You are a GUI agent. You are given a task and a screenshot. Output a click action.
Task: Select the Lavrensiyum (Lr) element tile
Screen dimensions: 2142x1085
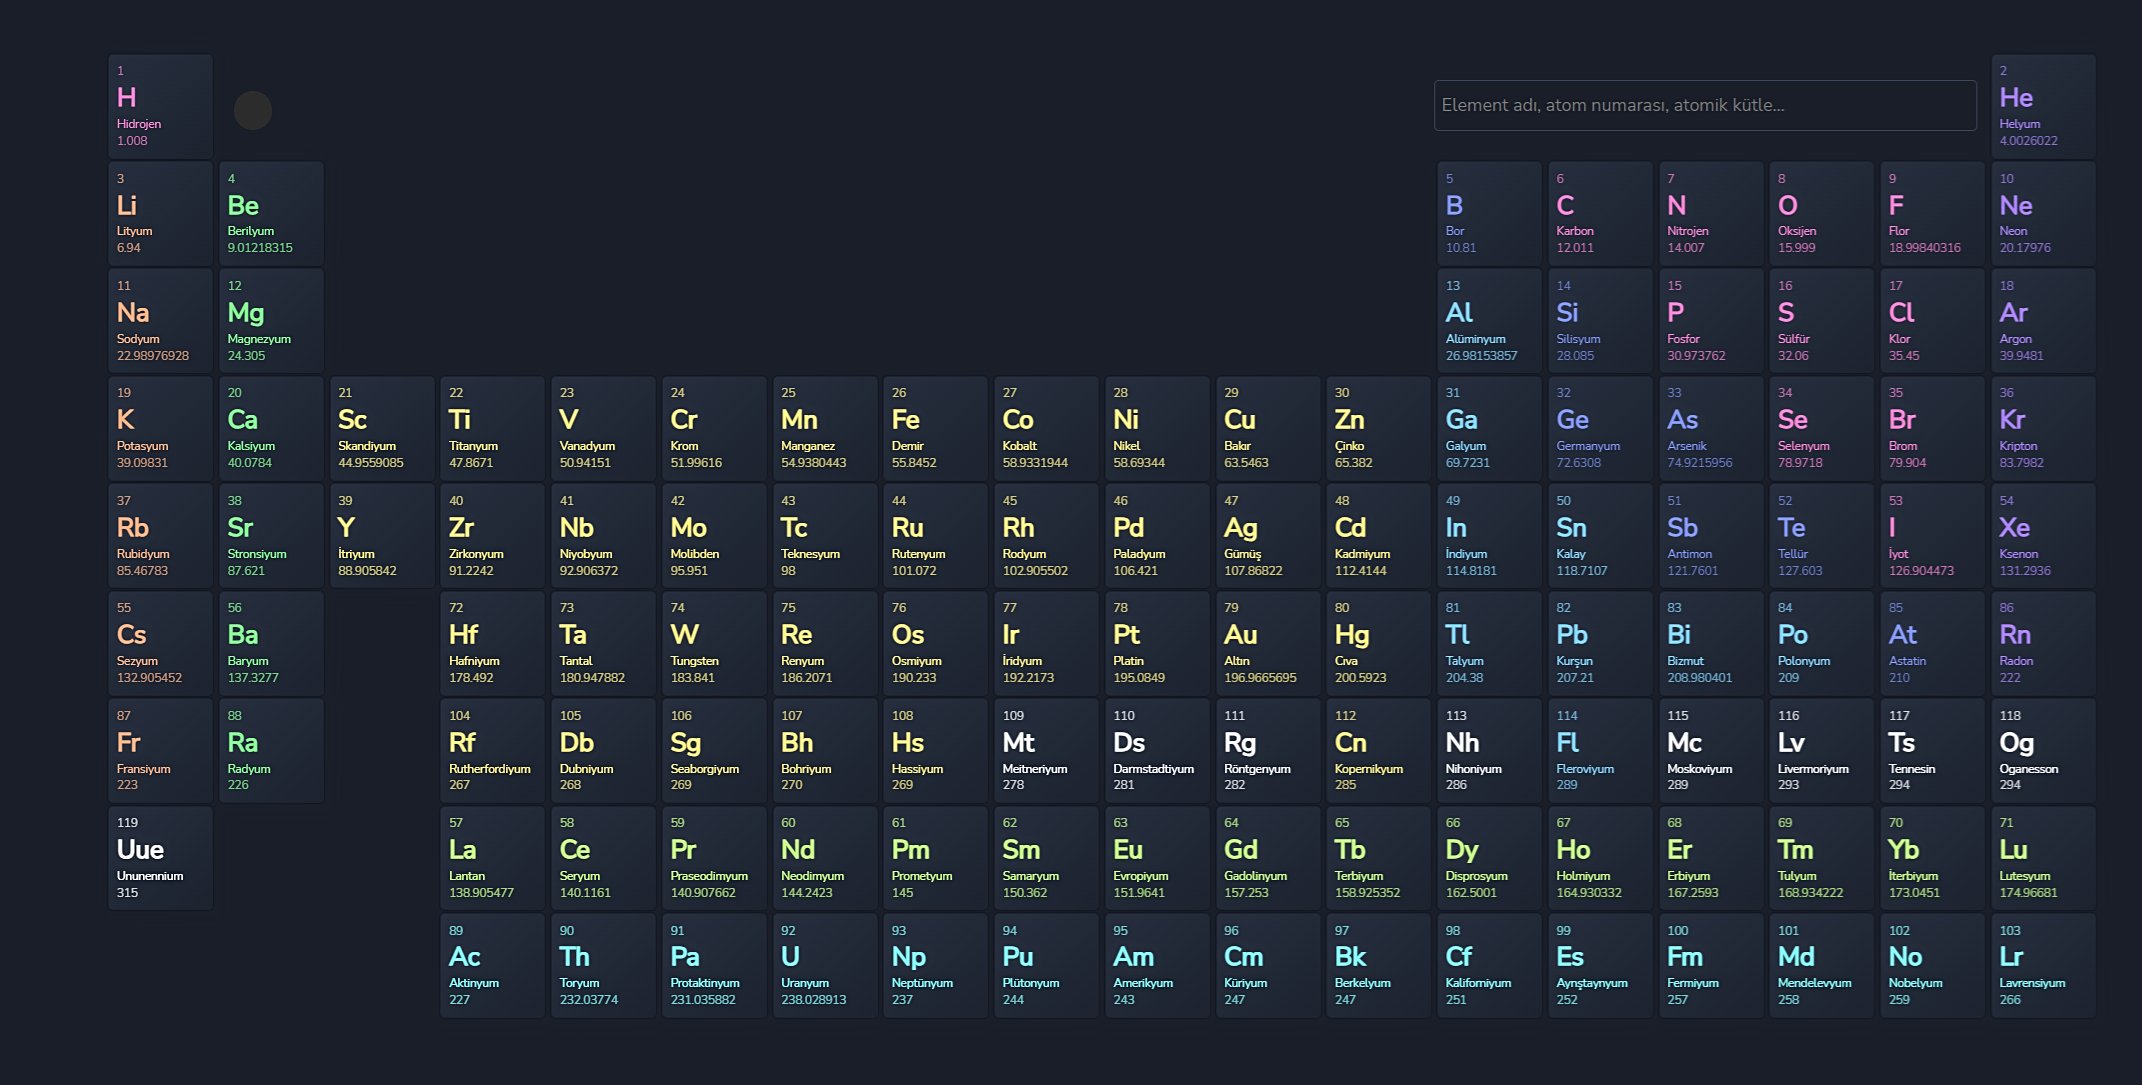click(2042, 965)
